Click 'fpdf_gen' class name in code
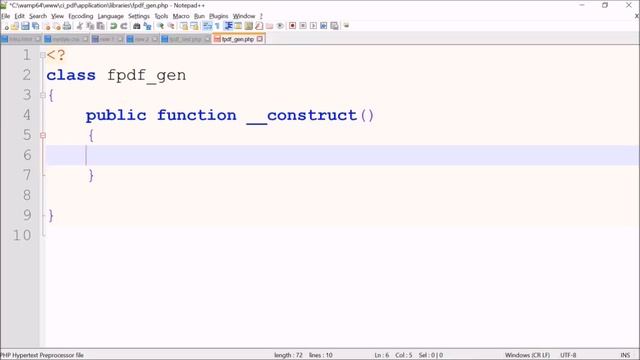The image size is (640, 360). coord(147,76)
